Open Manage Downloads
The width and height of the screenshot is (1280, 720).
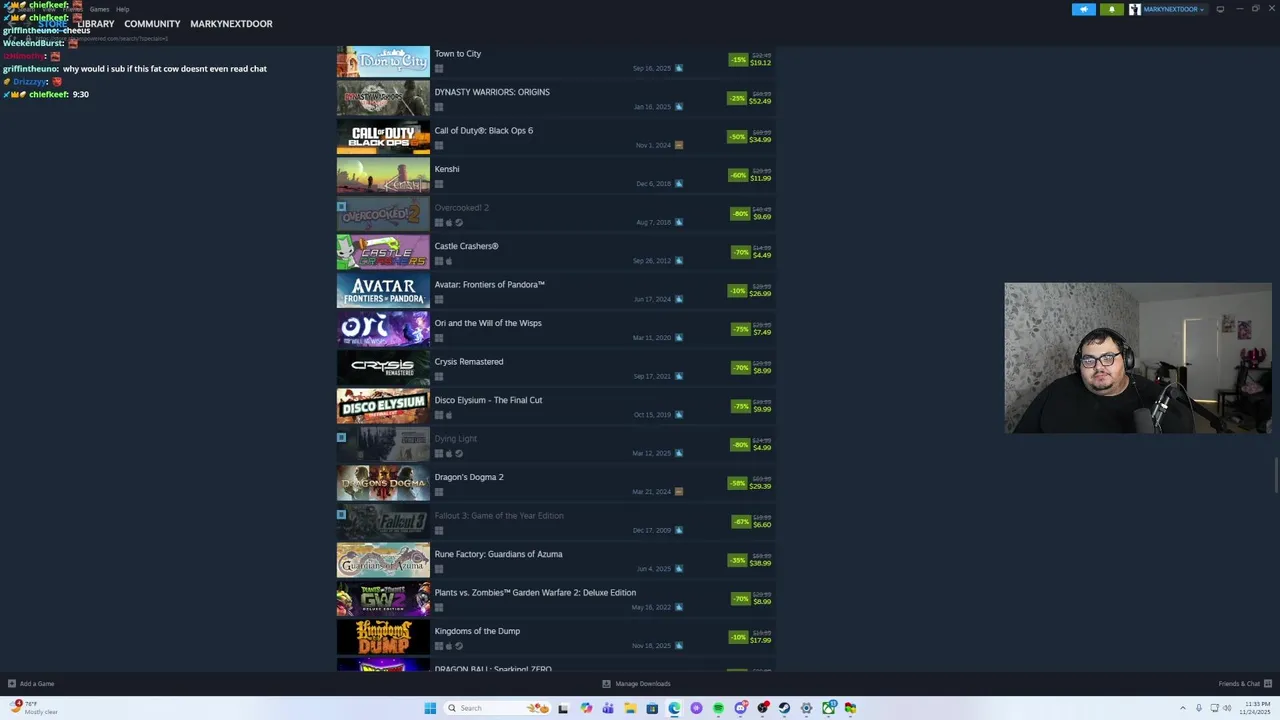tap(636, 684)
